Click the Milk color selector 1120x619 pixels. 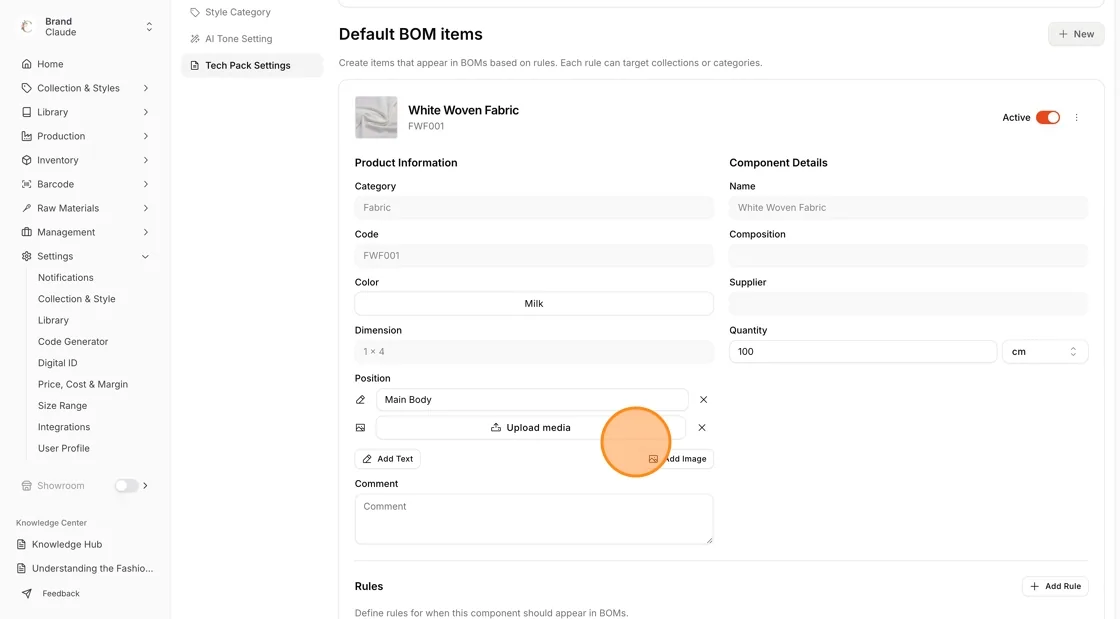pos(534,303)
